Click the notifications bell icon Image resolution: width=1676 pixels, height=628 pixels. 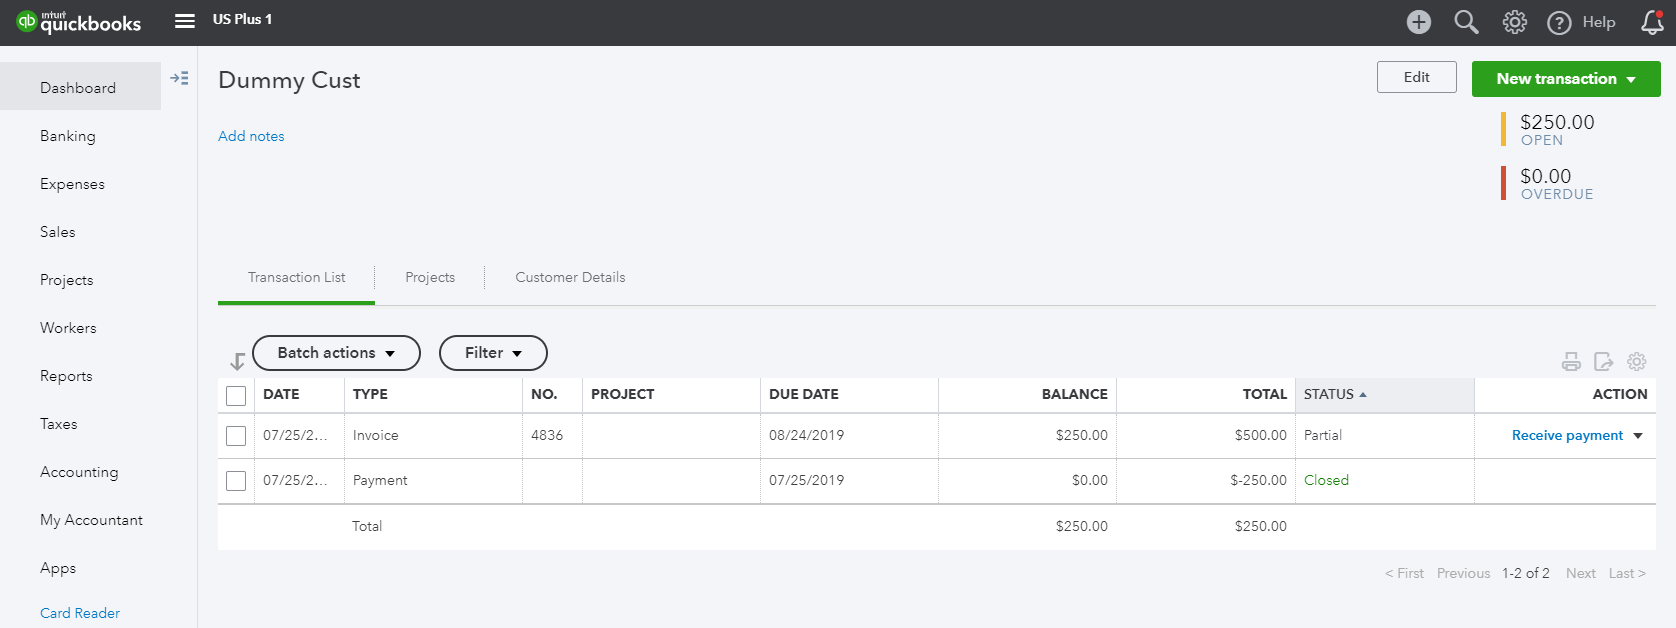coord(1652,22)
